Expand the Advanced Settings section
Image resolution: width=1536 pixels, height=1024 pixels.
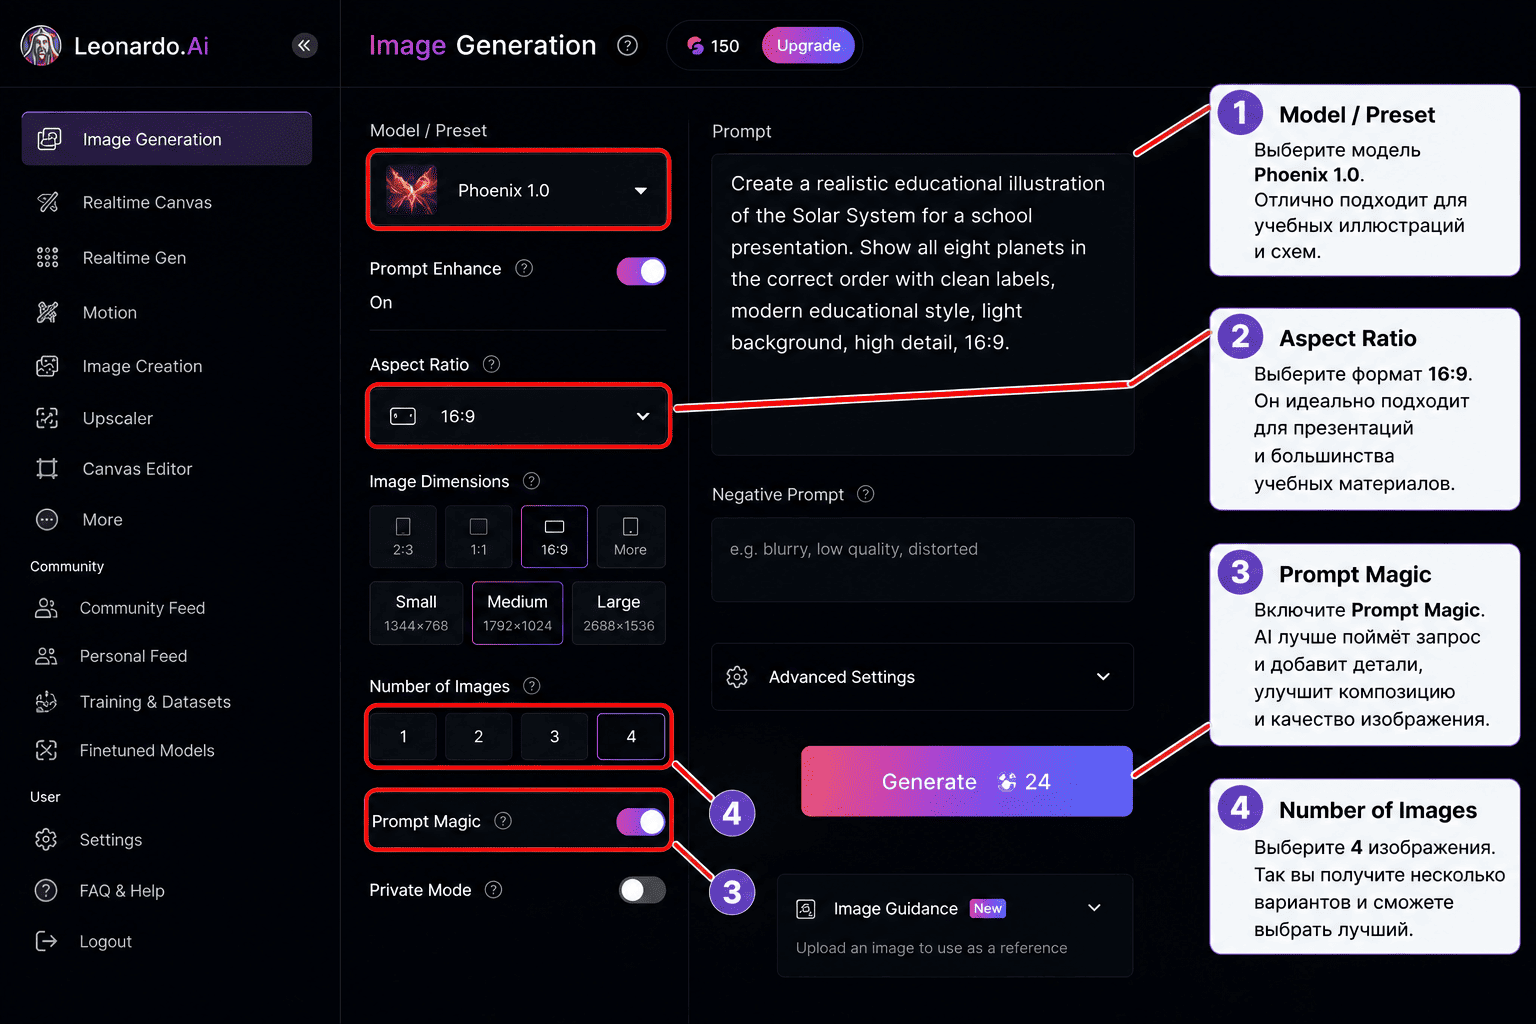pyautogui.click(x=922, y=677)
